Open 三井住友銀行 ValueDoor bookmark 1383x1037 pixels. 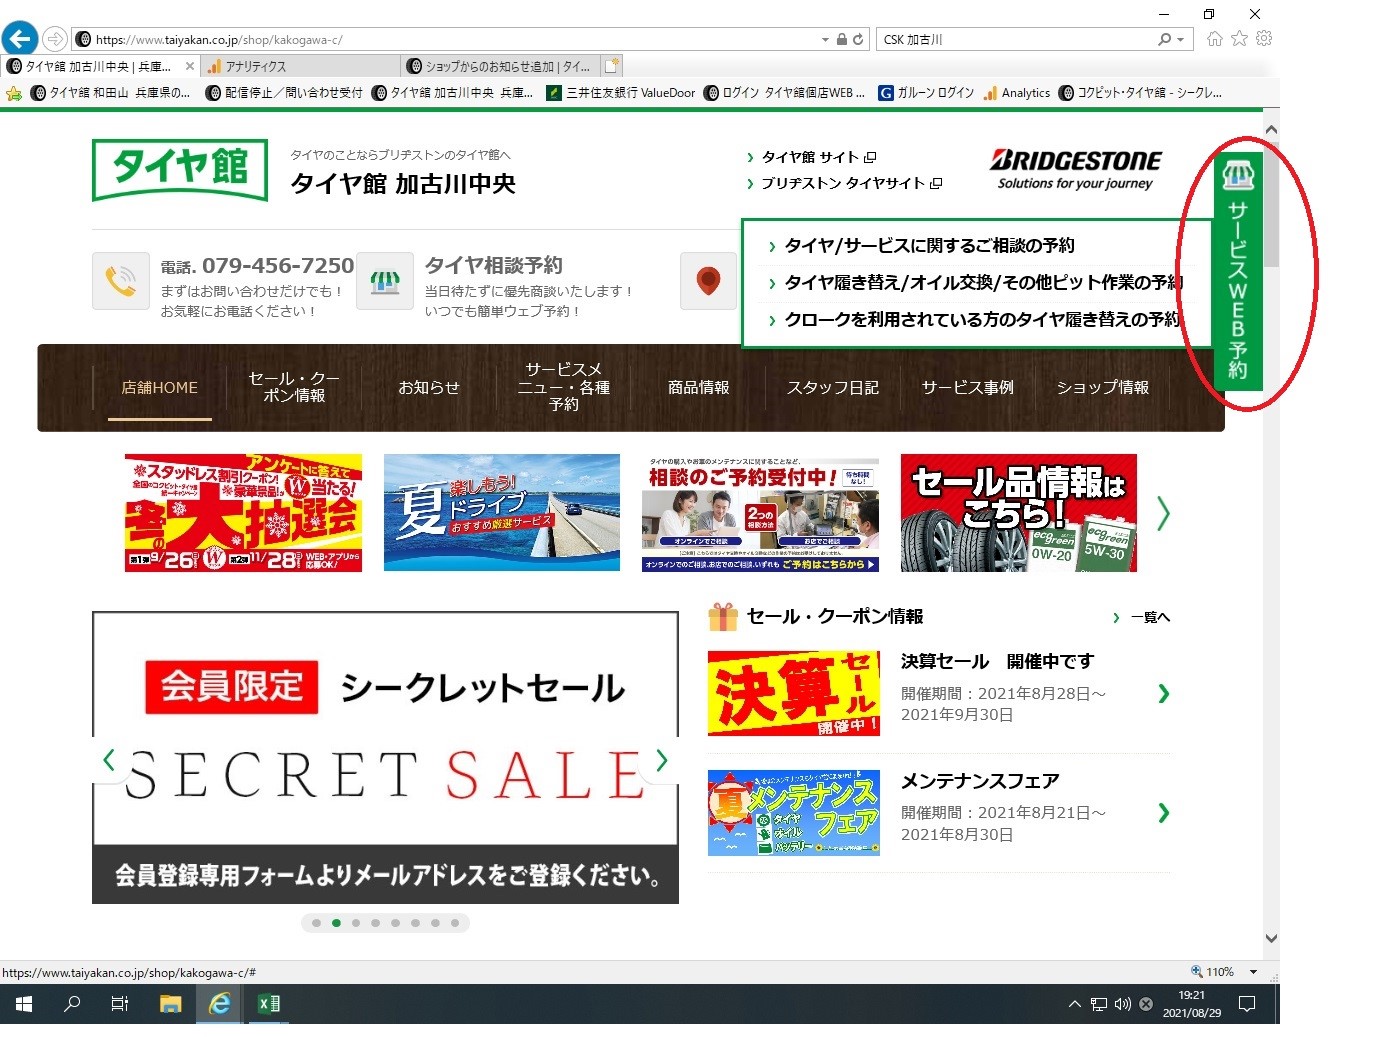pyautogui.click(x=621, y=93)
